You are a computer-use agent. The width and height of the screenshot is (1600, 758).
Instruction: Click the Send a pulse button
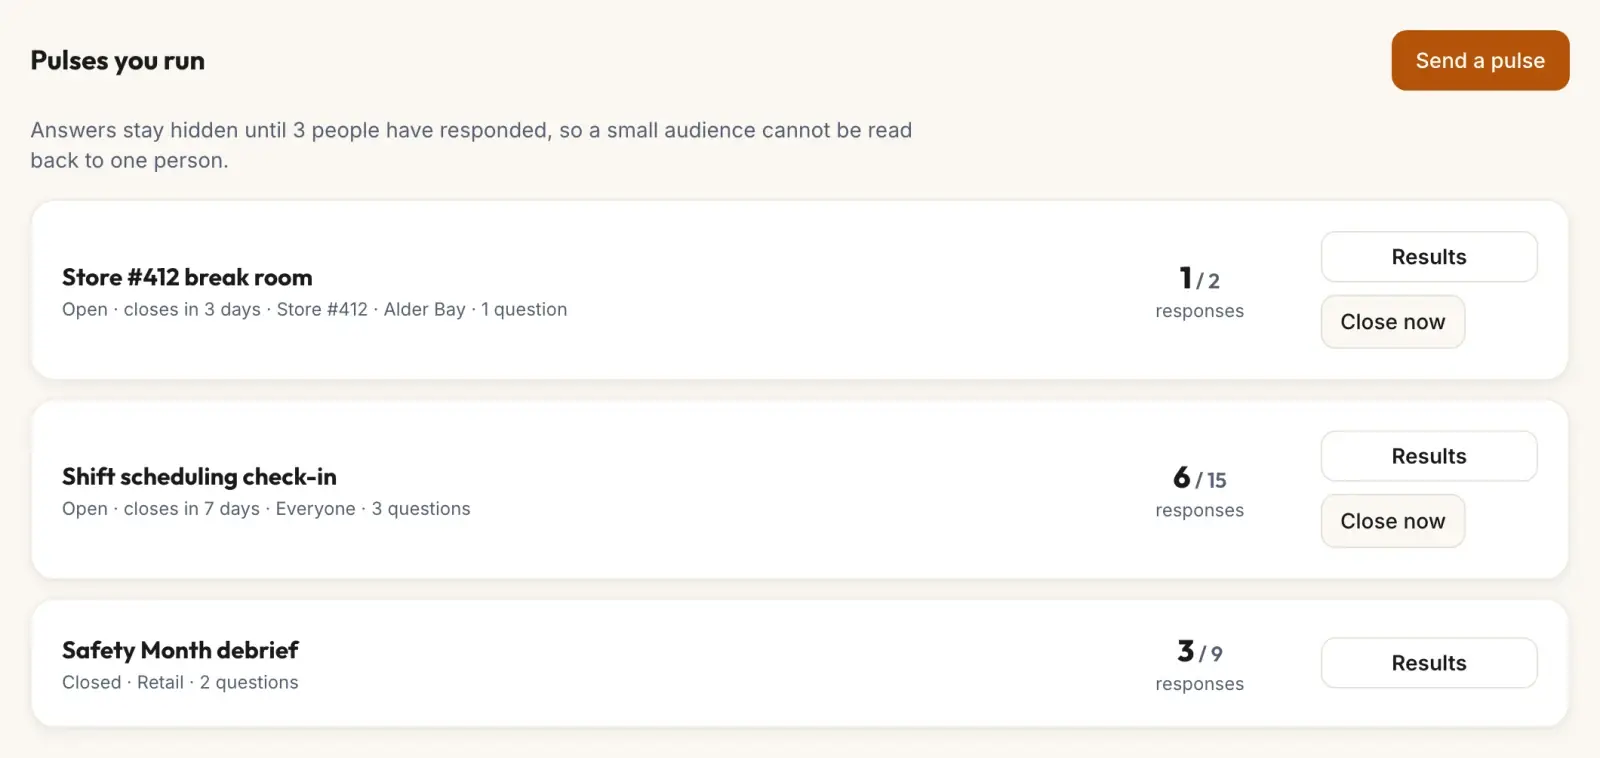(1480, 60)
